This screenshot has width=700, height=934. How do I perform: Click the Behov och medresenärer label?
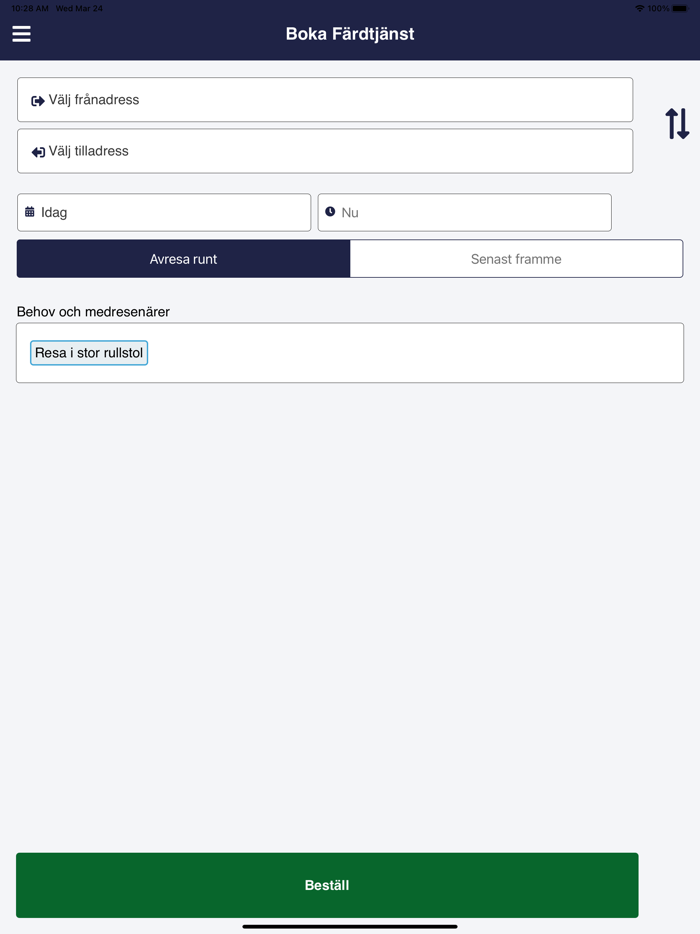(x=93, y=312)
